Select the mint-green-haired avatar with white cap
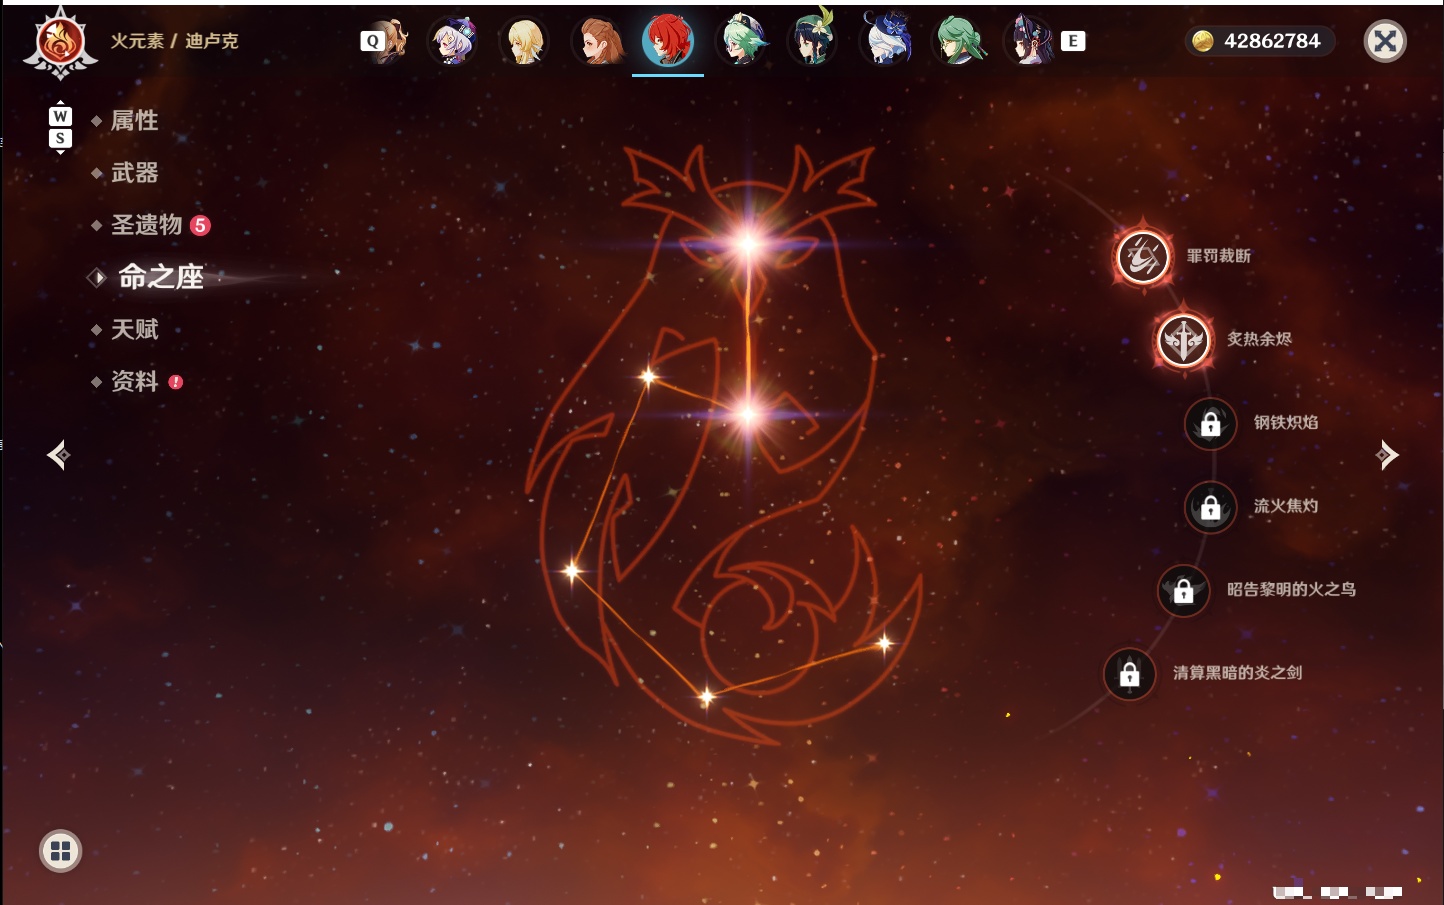The height and width of the screenshot is (905, 1444). (743, 42)
